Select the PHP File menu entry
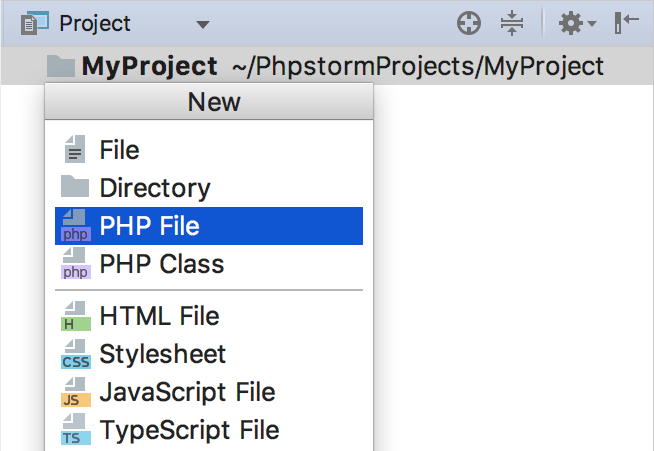 (209, 226)
